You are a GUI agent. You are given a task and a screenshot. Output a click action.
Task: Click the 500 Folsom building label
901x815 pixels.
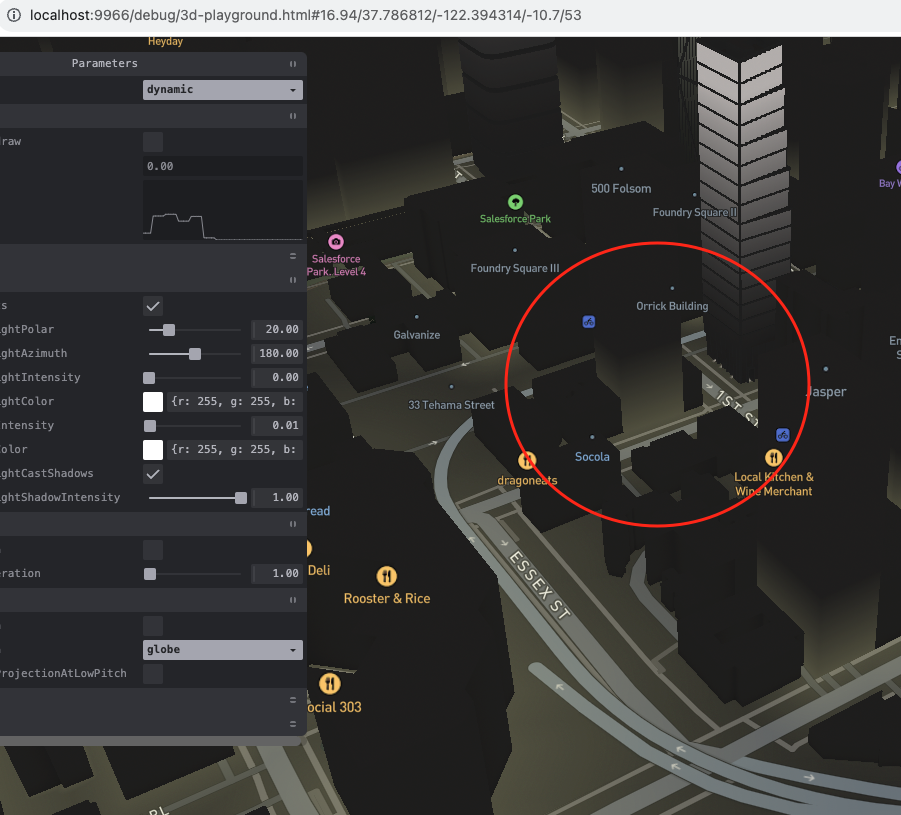coord(620,188)
